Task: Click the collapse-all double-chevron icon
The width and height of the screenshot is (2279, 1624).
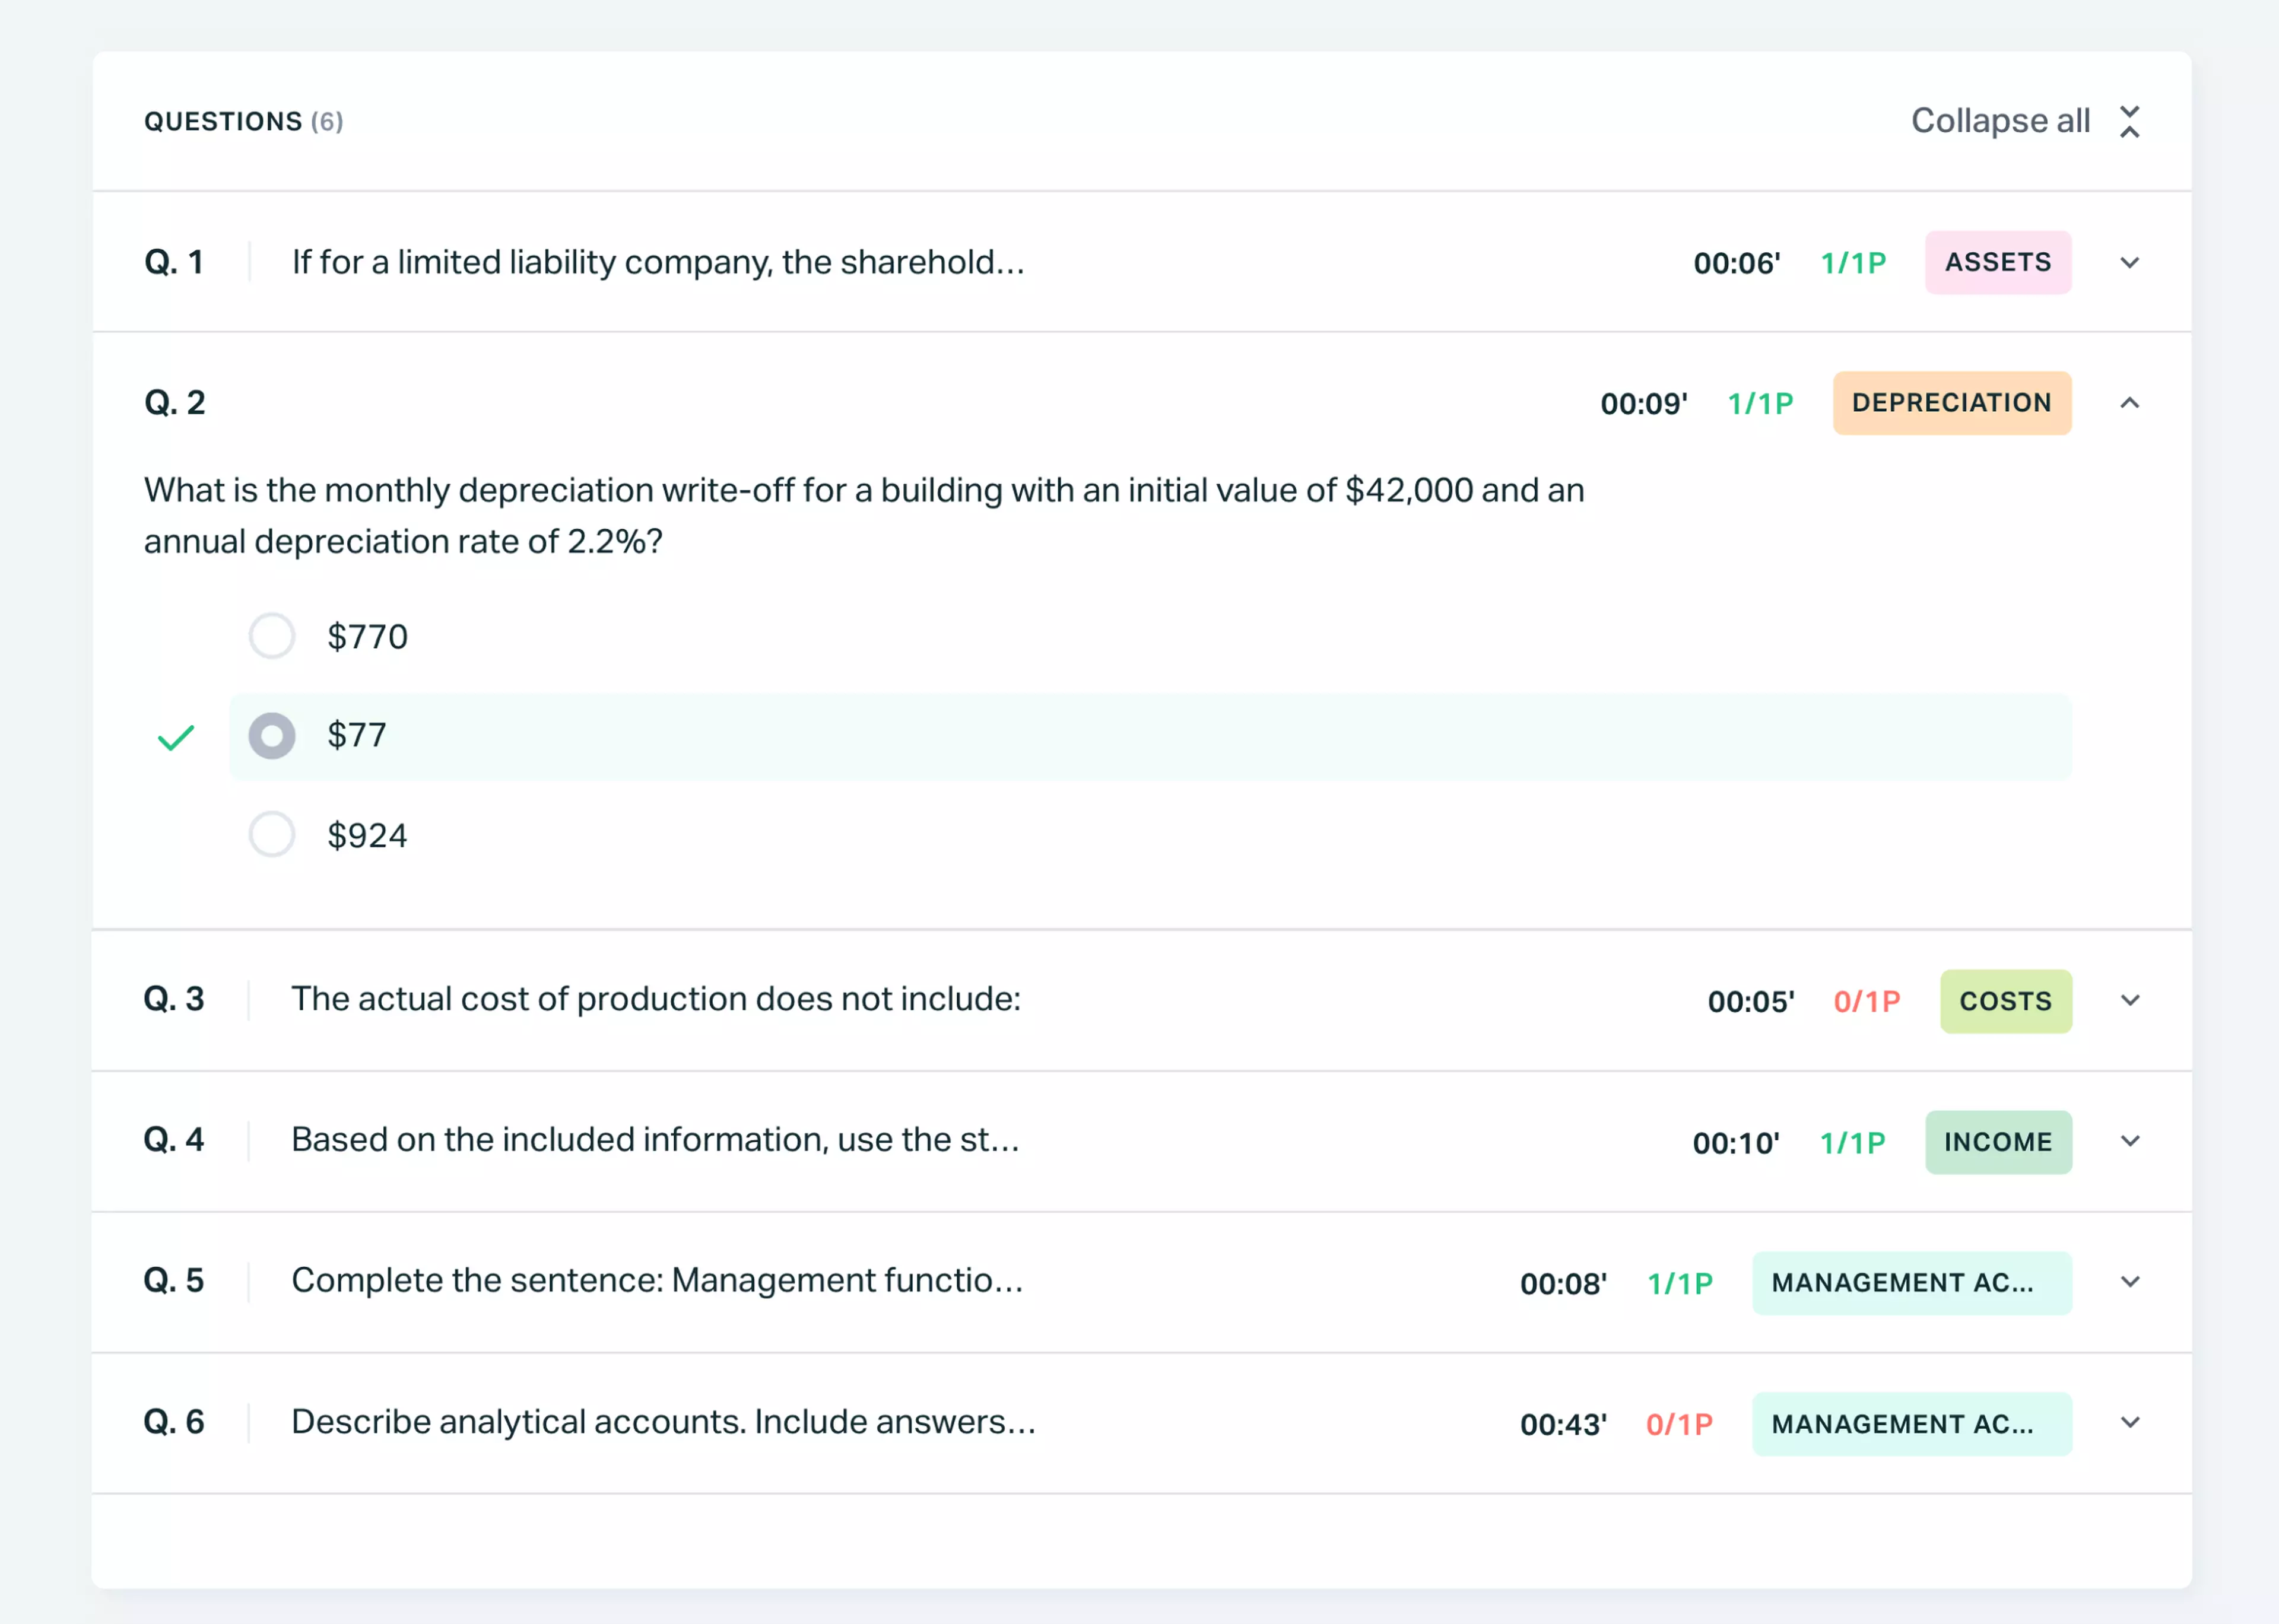Action: (2130, 121)
